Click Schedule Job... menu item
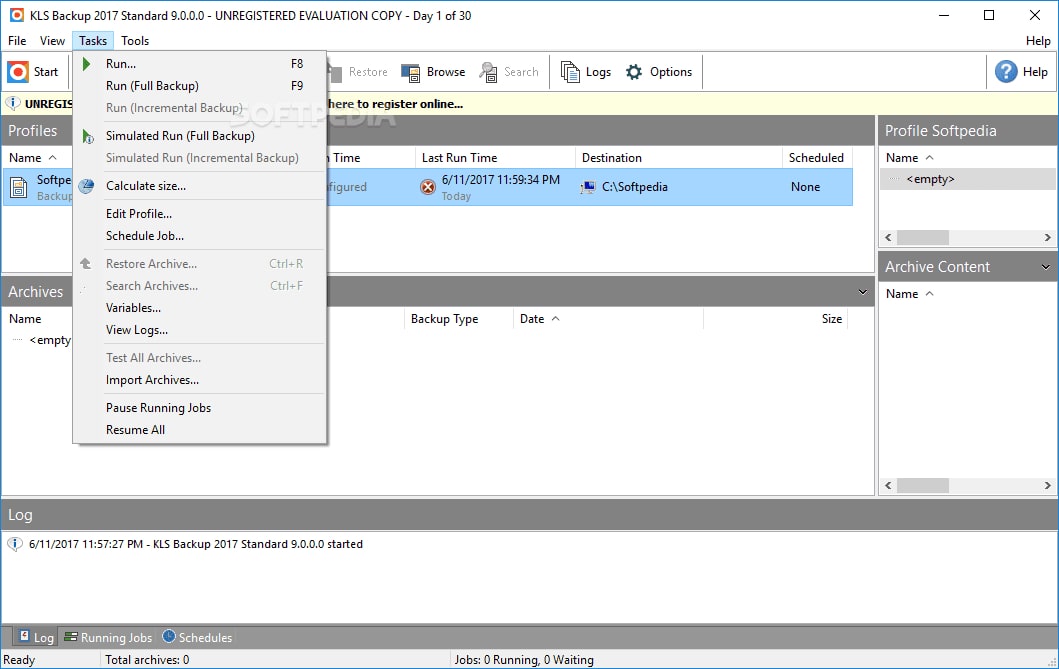Viewport: 1059px width, 669px height. pos(145,236)
